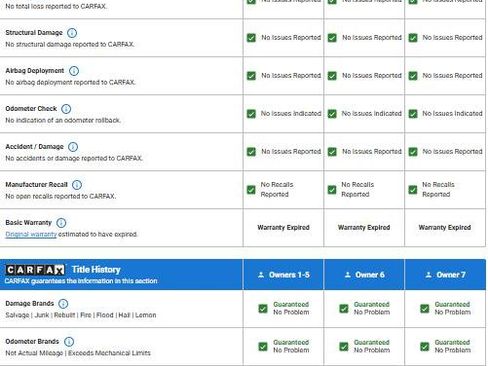Click Damage Brands checkmark for Owner 7

(x=425, y=308)
